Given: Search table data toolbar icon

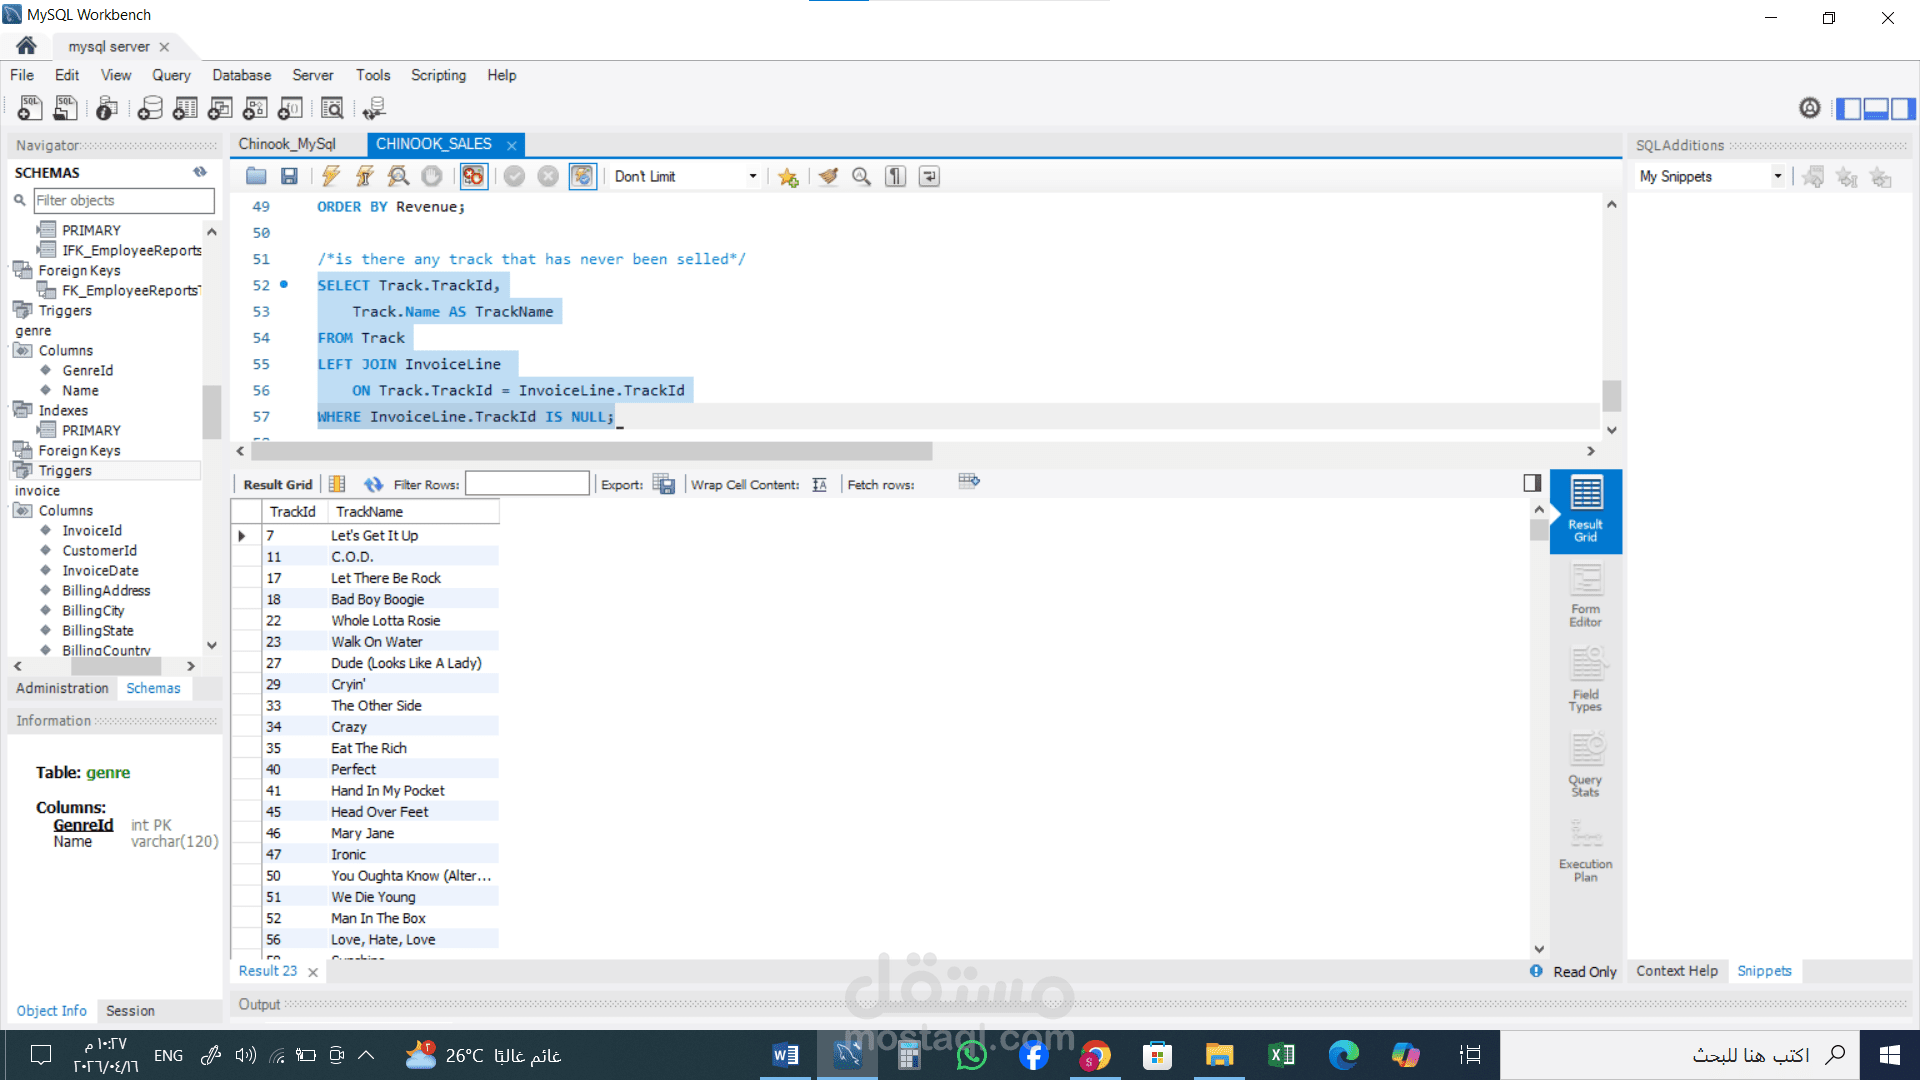Looking at the screenshot, I should click(x=332, y=108).
